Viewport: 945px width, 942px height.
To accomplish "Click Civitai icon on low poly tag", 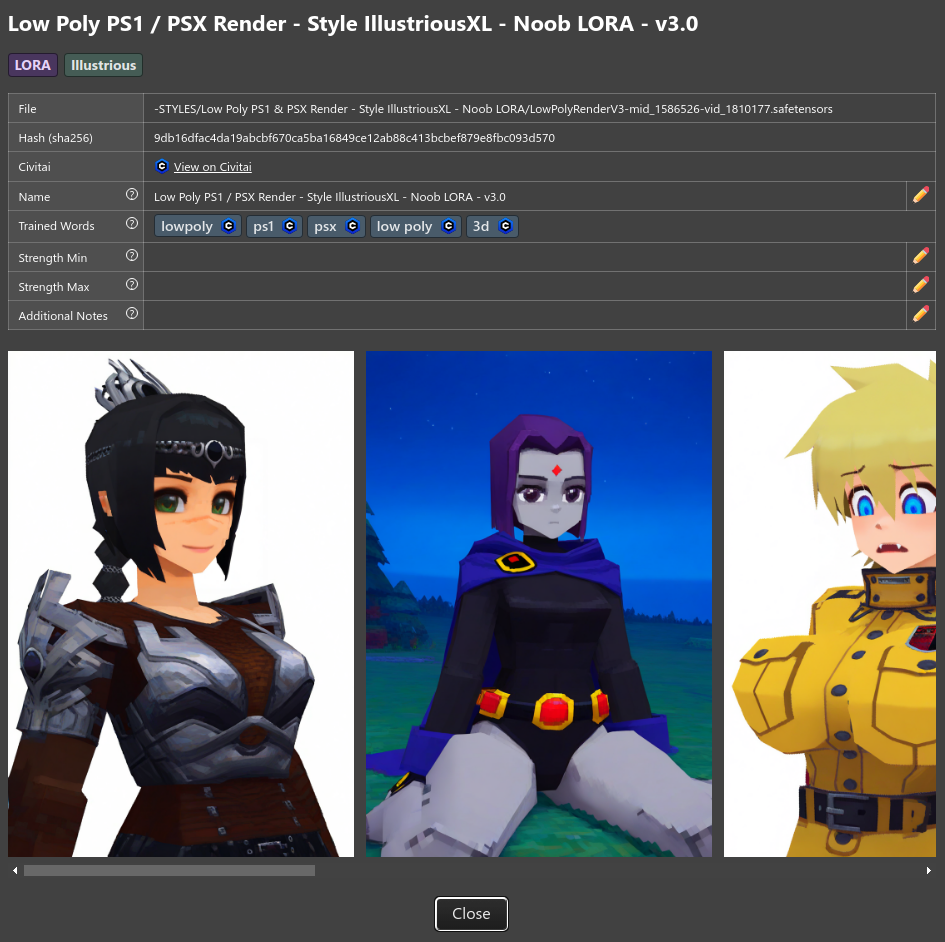I will [x=448, y=226].
